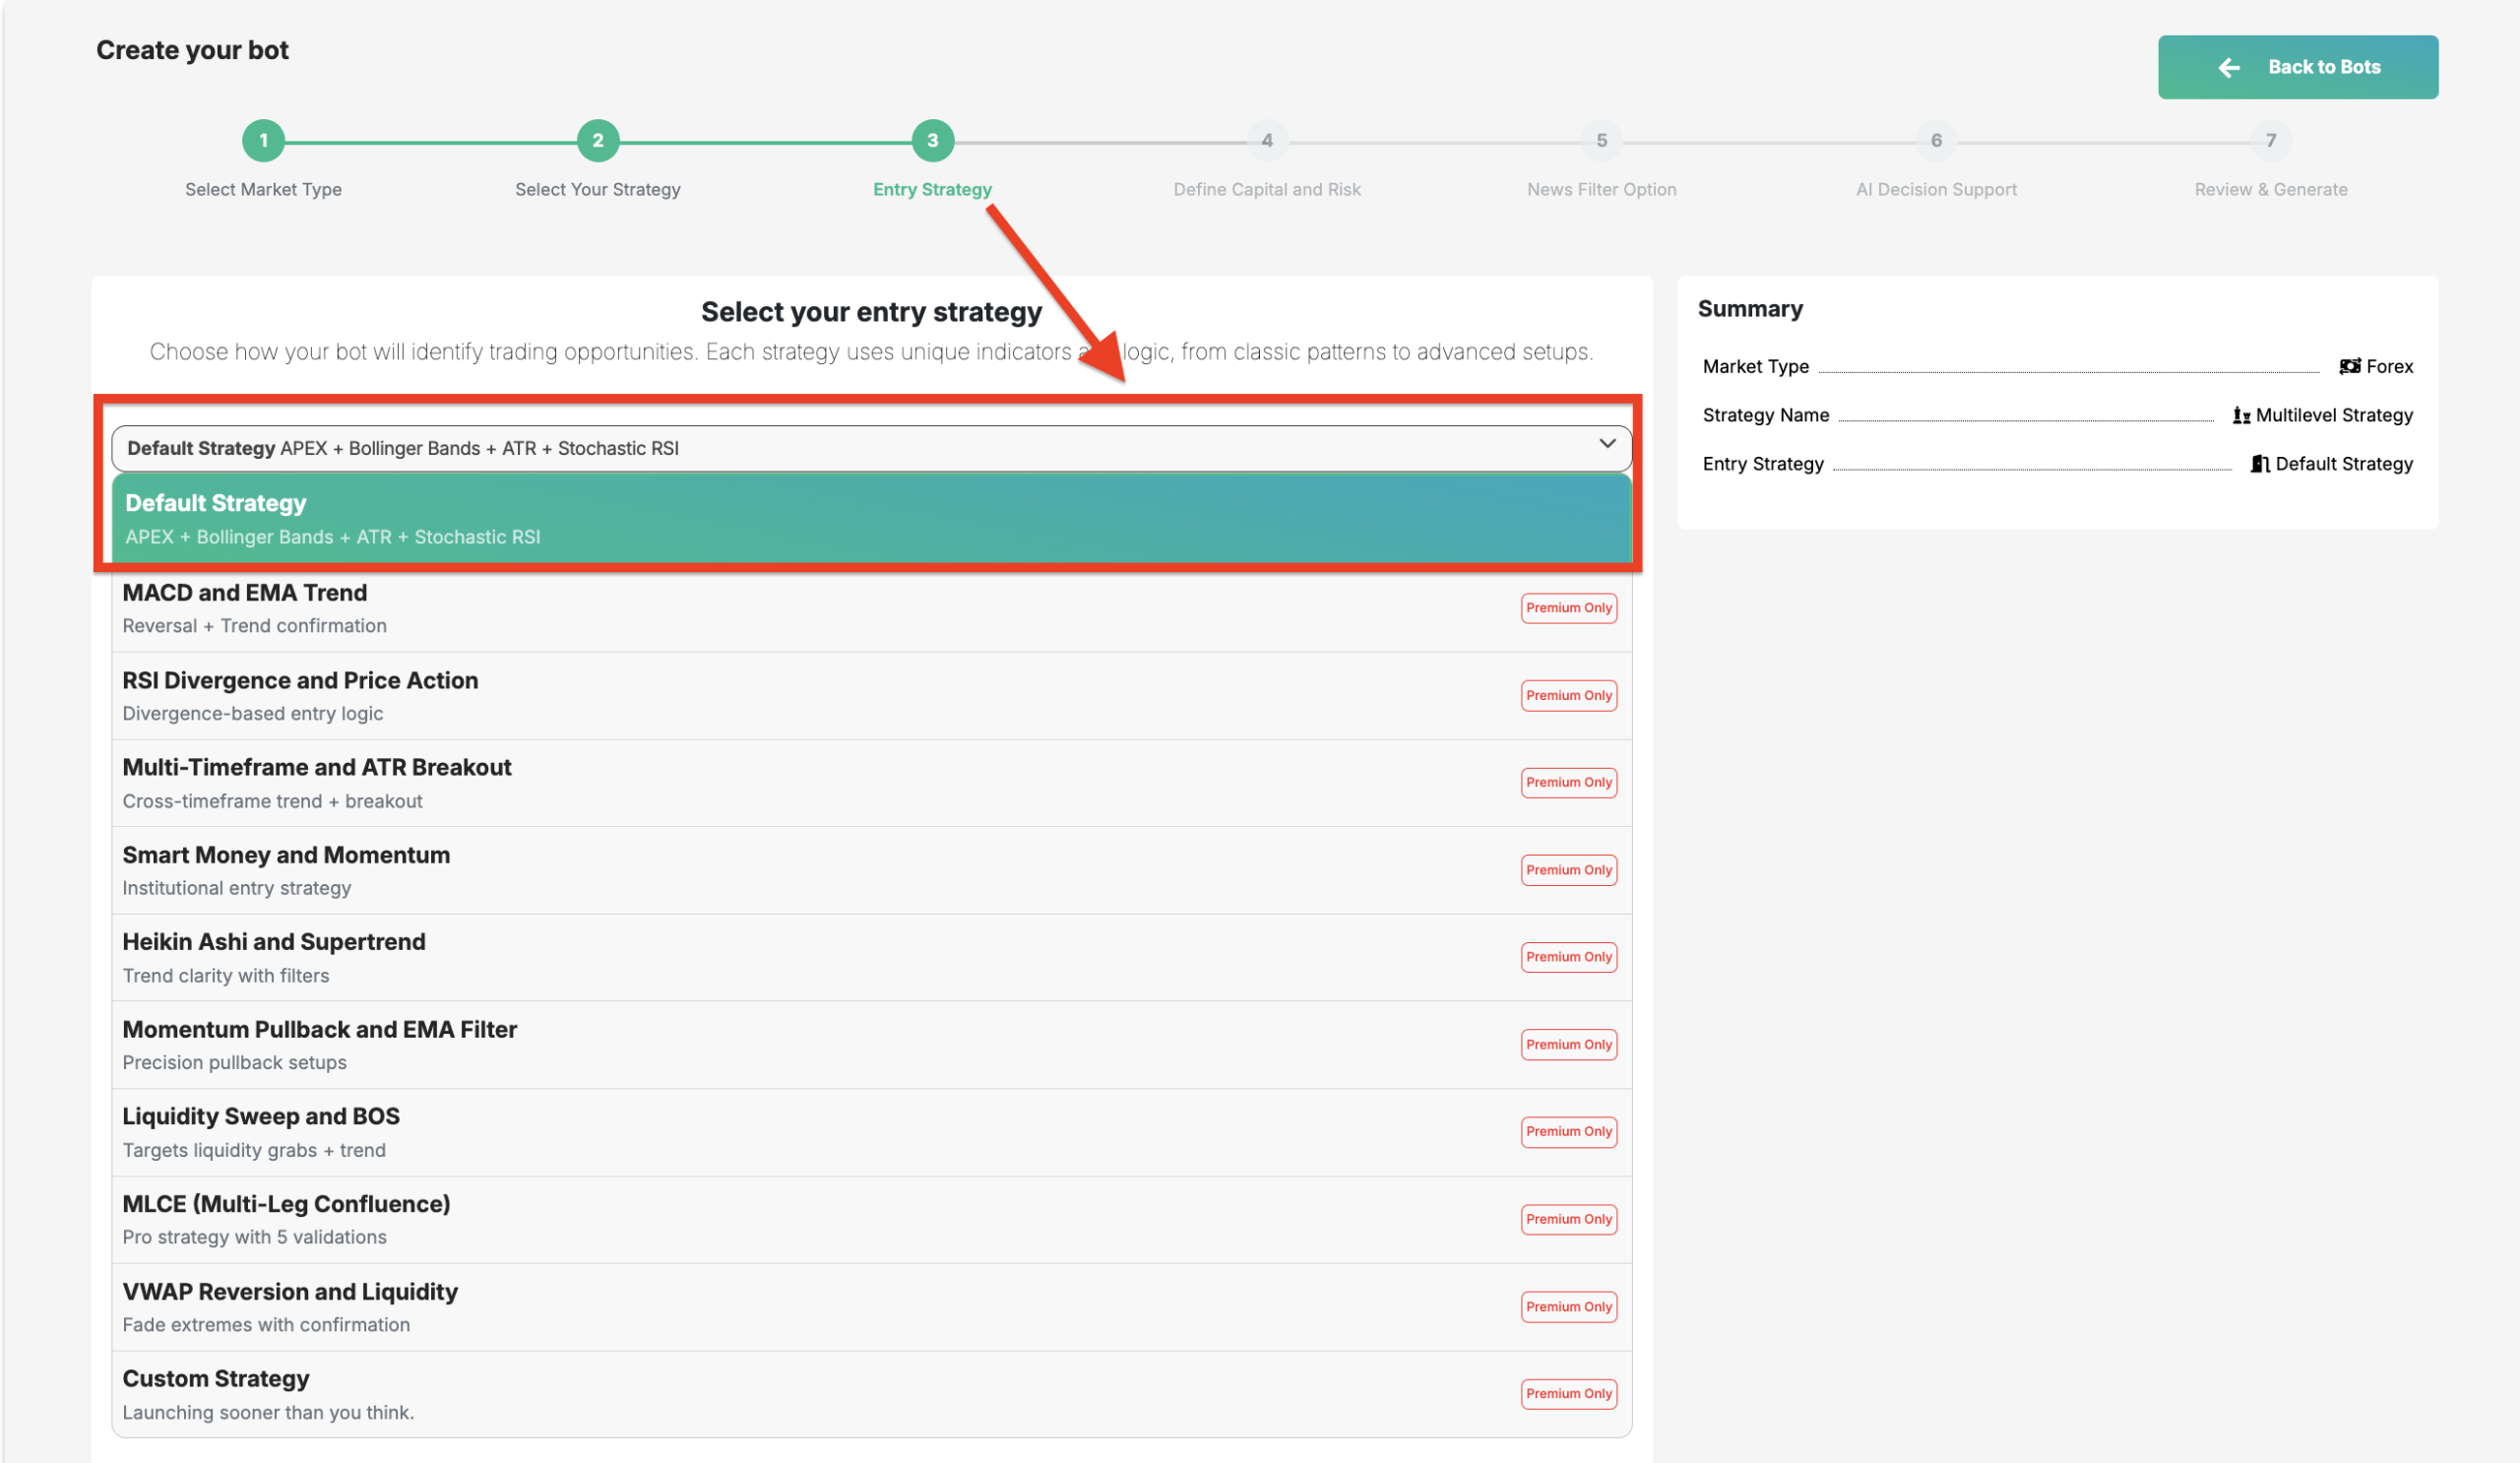
Task: Open step 6 AI Decision Support
Action: 1935,141
